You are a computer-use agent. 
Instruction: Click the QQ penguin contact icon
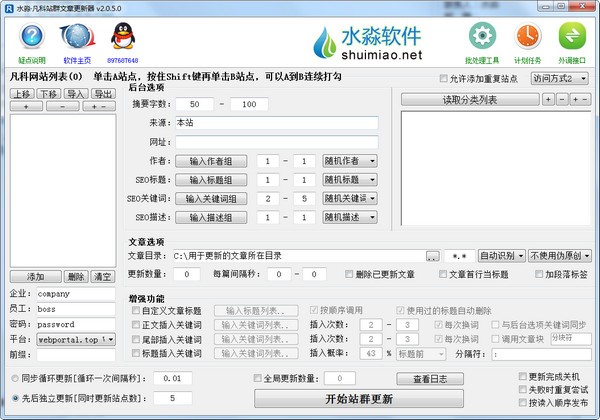pos(123,38)
